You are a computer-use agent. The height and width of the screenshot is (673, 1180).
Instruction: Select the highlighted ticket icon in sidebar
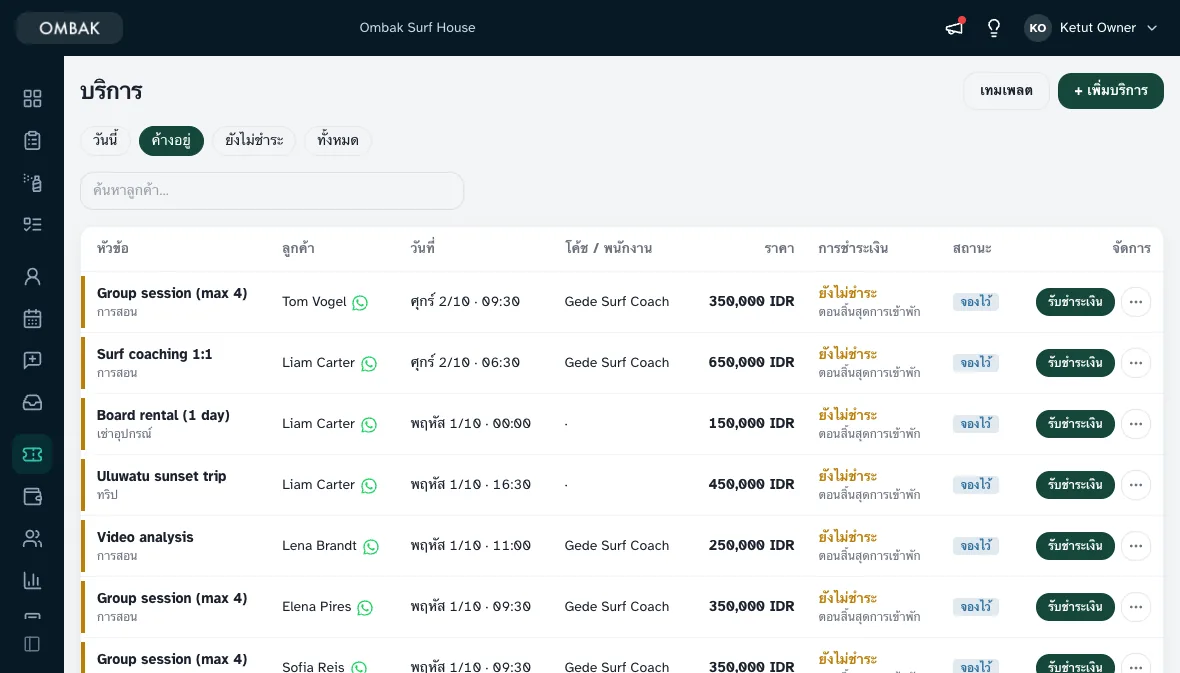32,454
